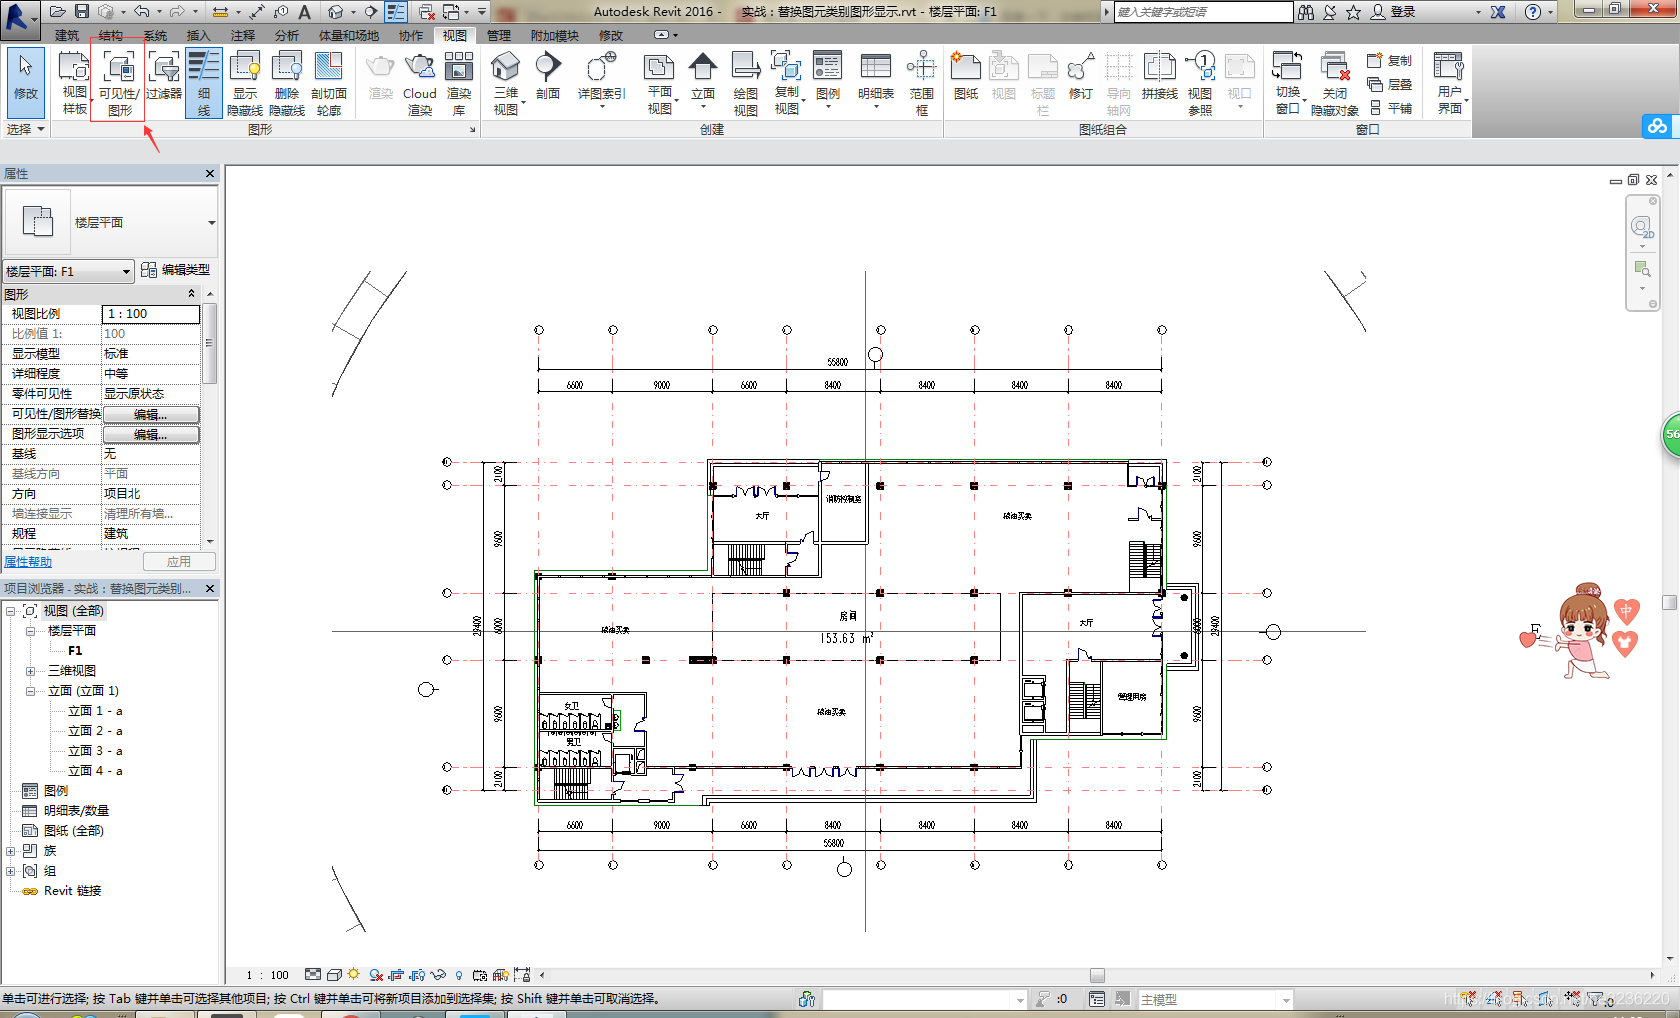Click Remove Hidden Lines (删除隐藏线) tool
This screenshot has height=1018, width=1680.
pos(287,82)
